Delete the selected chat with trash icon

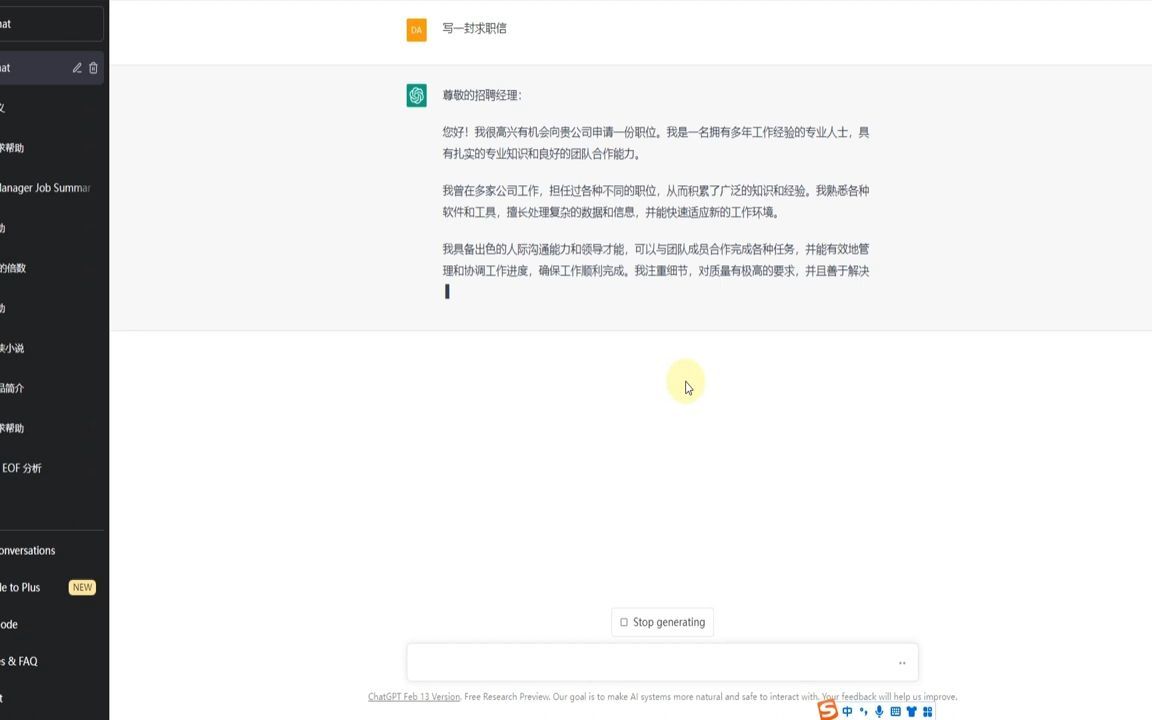pos(93,68)
